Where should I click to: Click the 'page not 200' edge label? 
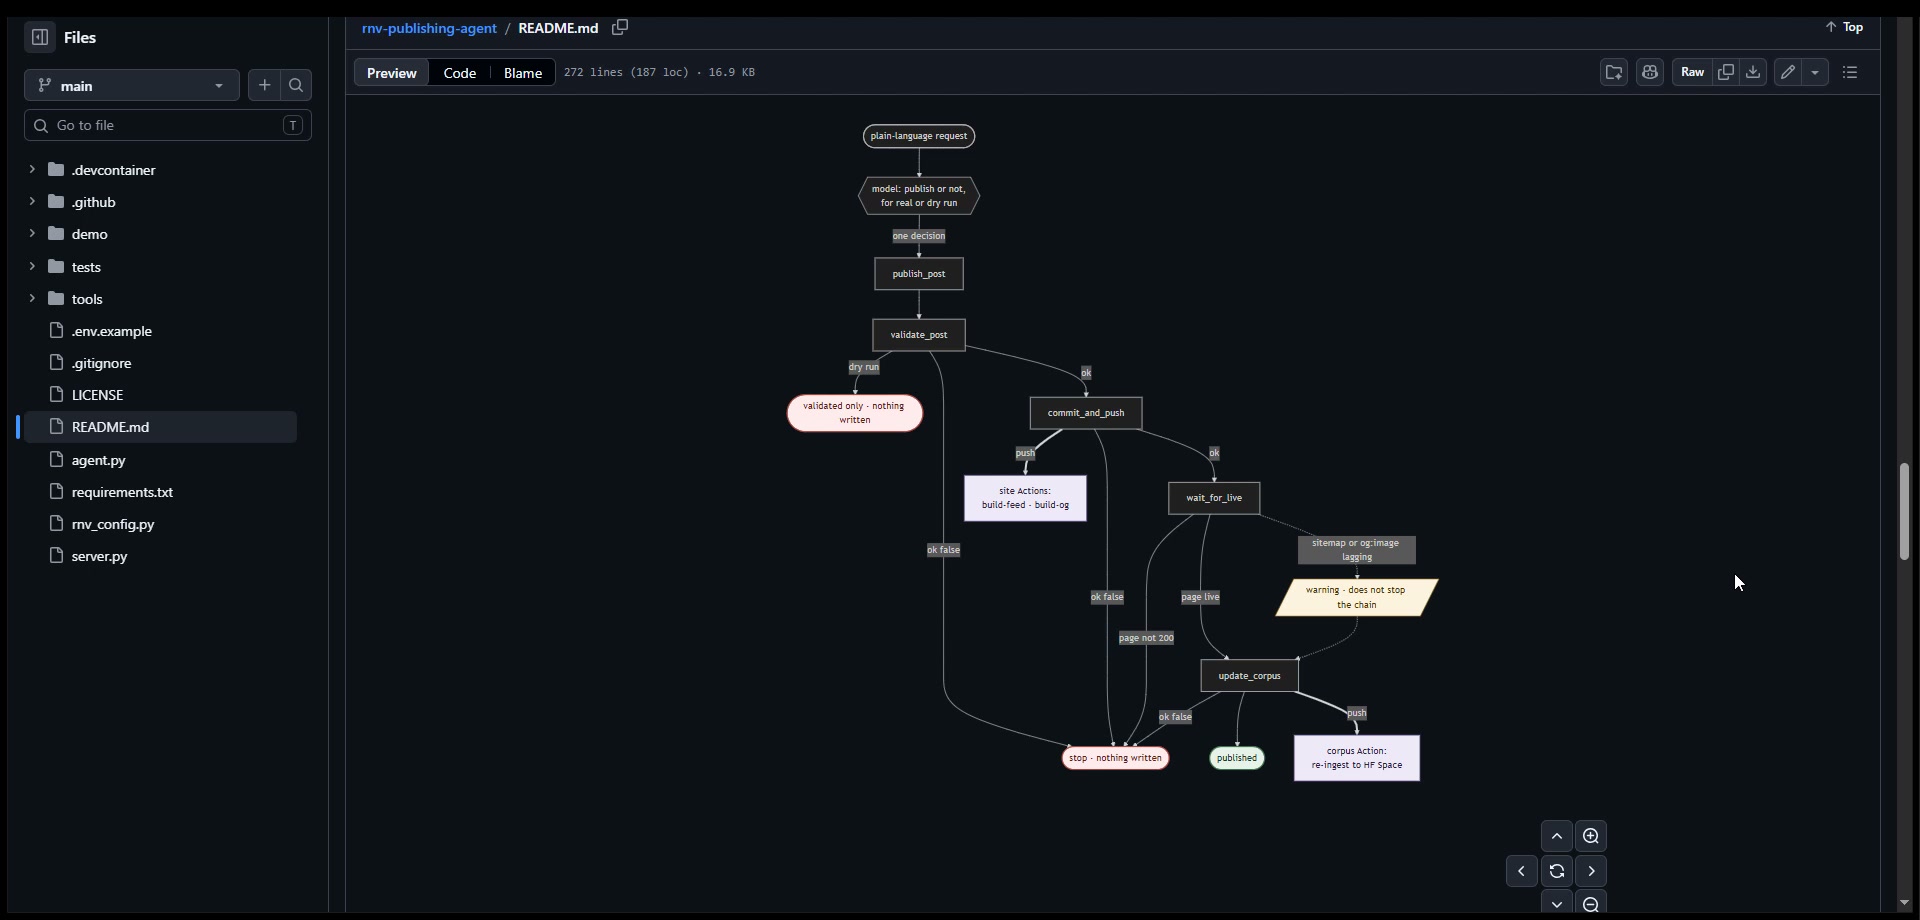pos(1146,638)
